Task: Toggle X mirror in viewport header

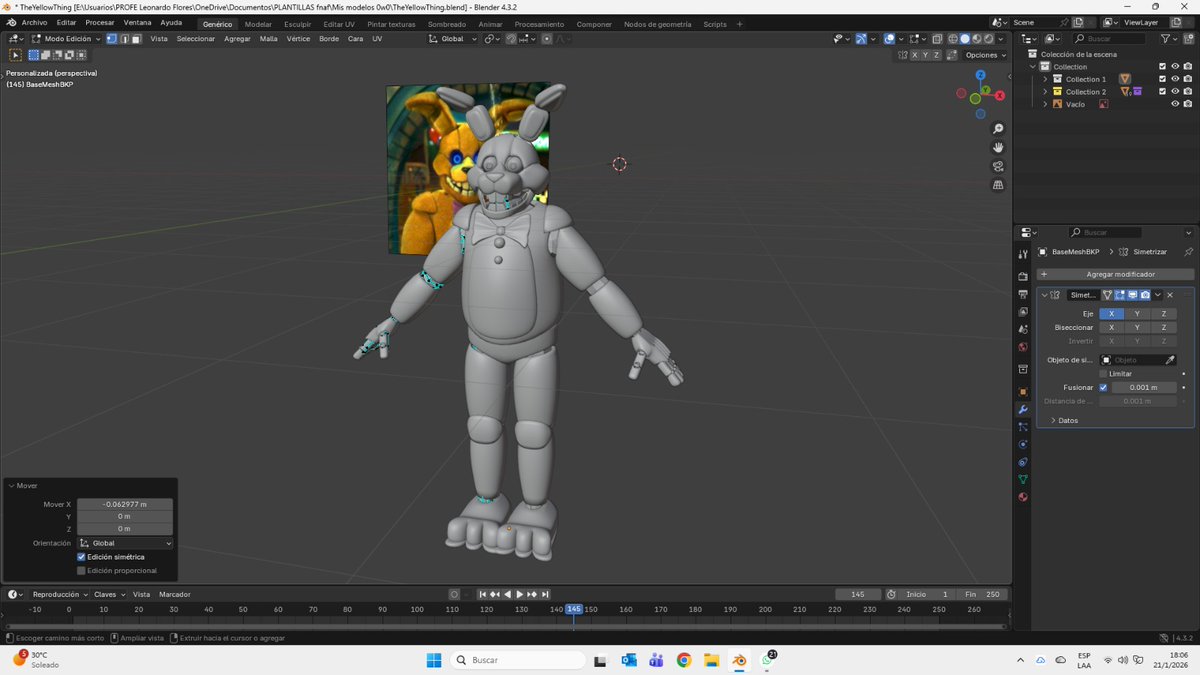Action: pos(914,55)
